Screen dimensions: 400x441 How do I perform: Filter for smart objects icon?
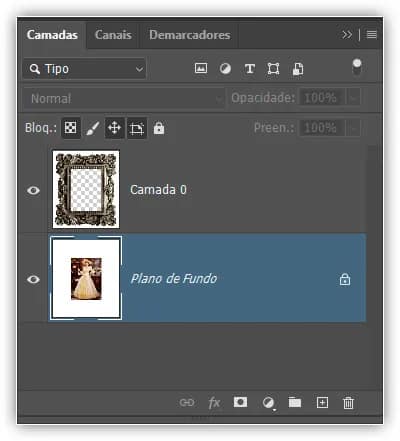(298, 69)
